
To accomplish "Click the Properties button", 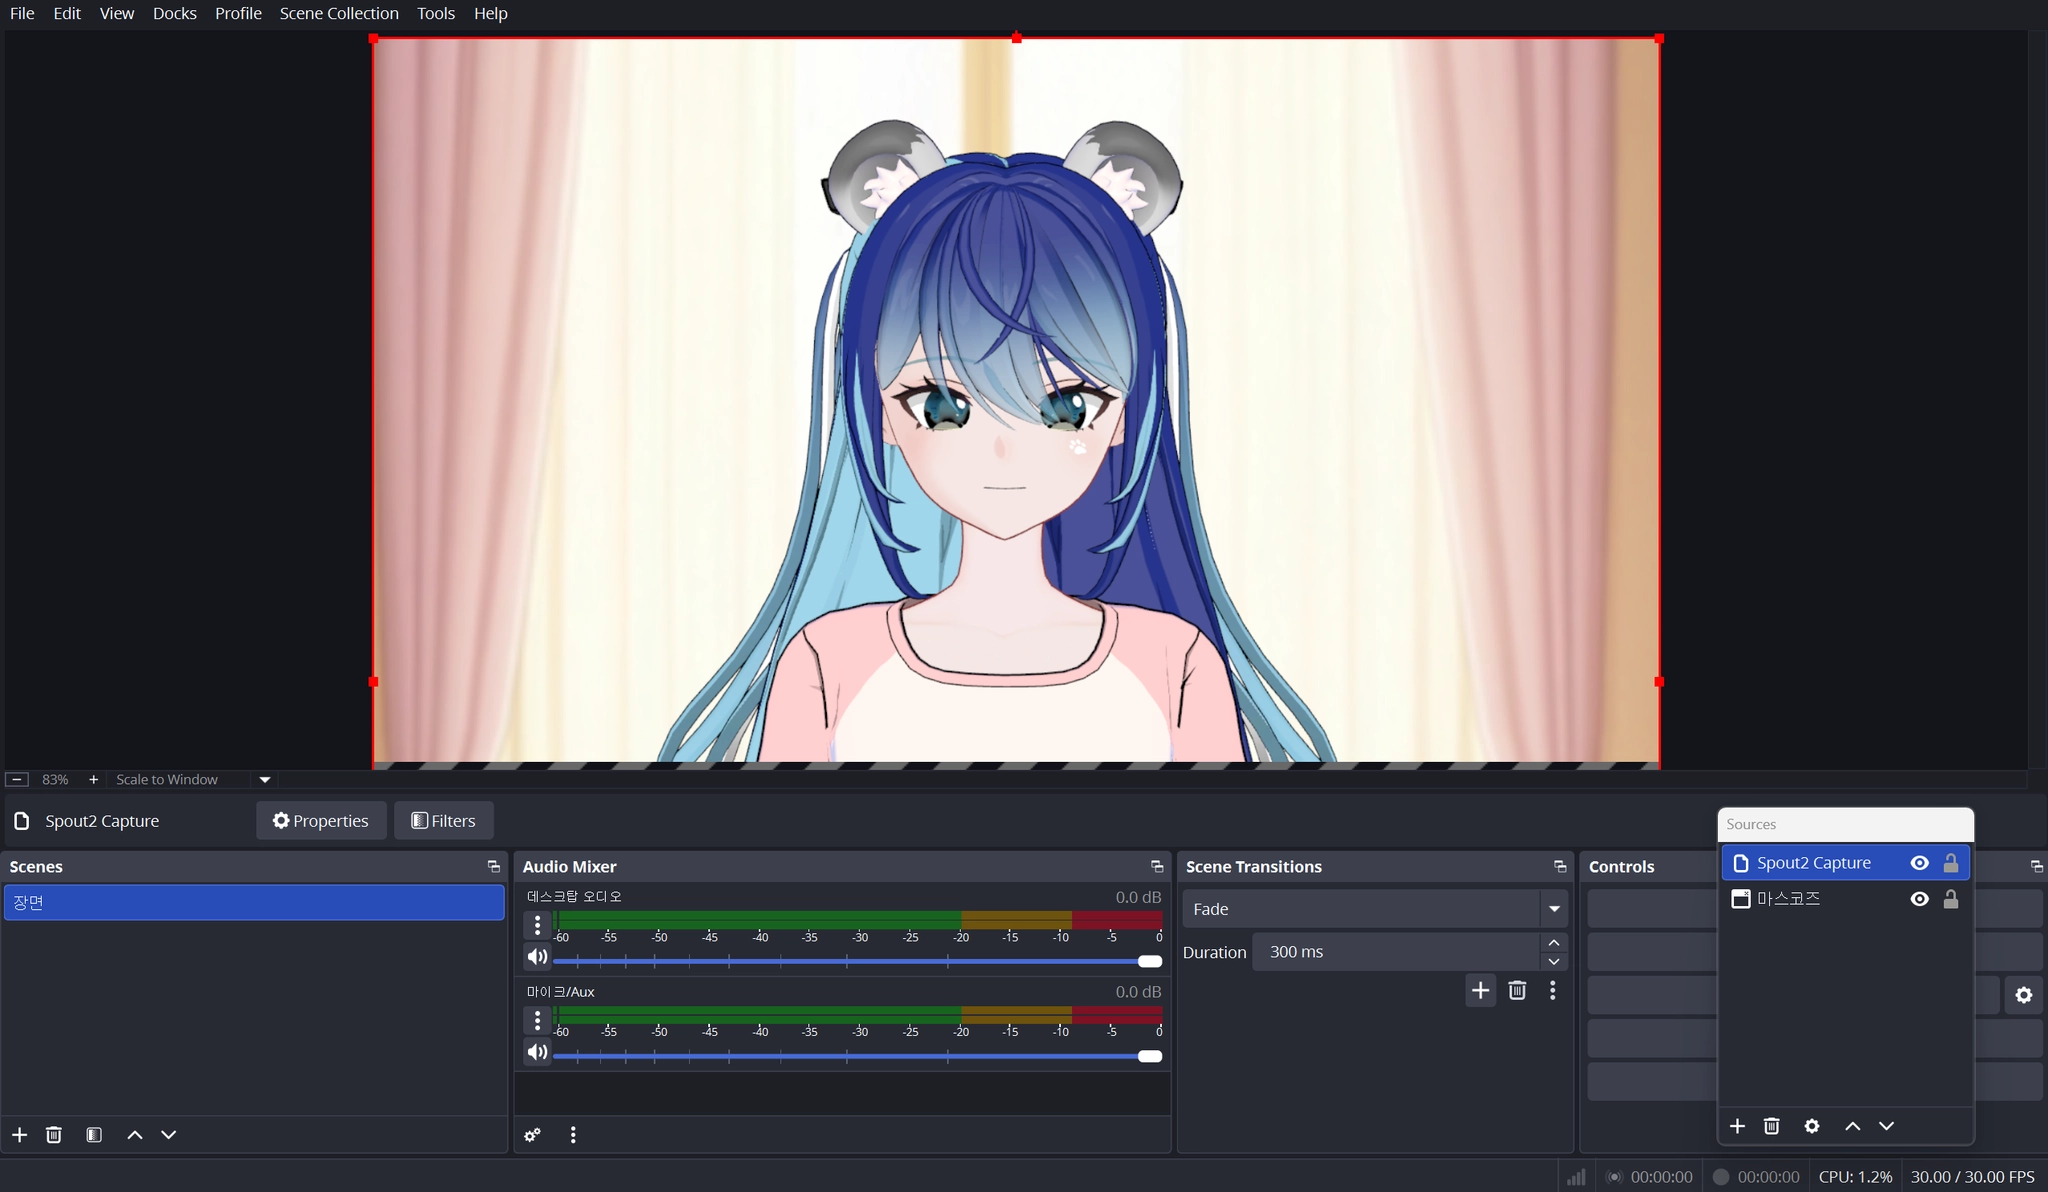I will click(321, 820).
